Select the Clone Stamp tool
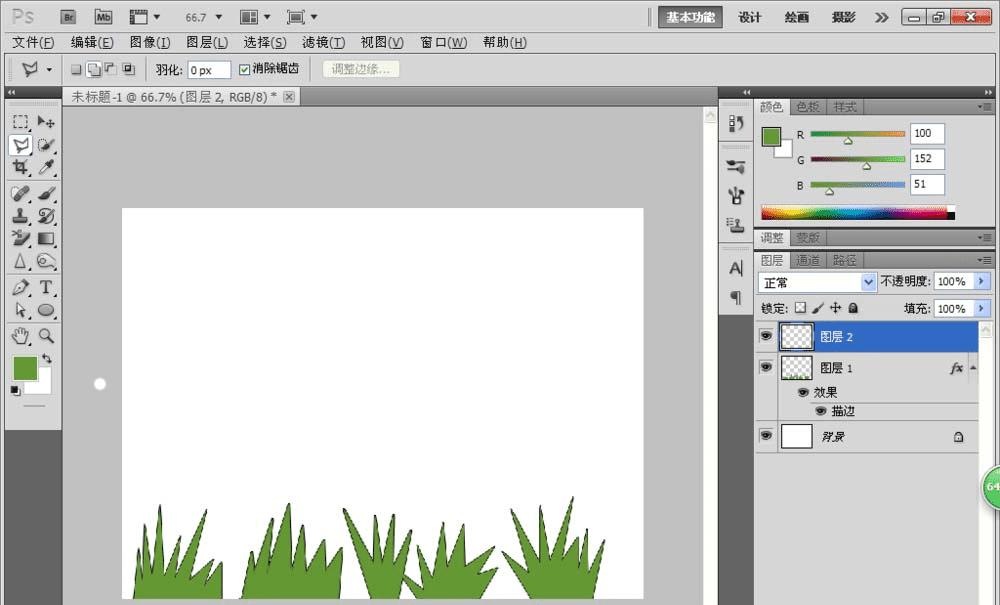This screenshot has width=1000, height=605. click(20, 215)
